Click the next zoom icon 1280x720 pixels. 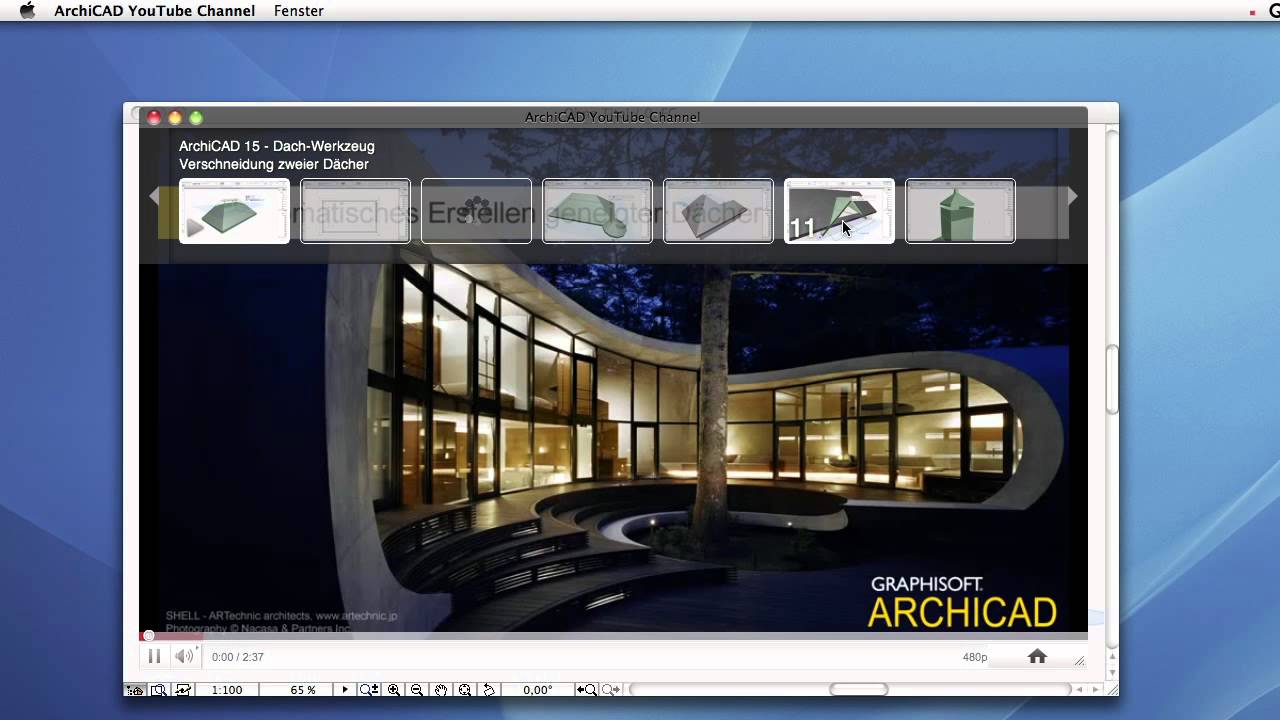pos(611,690)
